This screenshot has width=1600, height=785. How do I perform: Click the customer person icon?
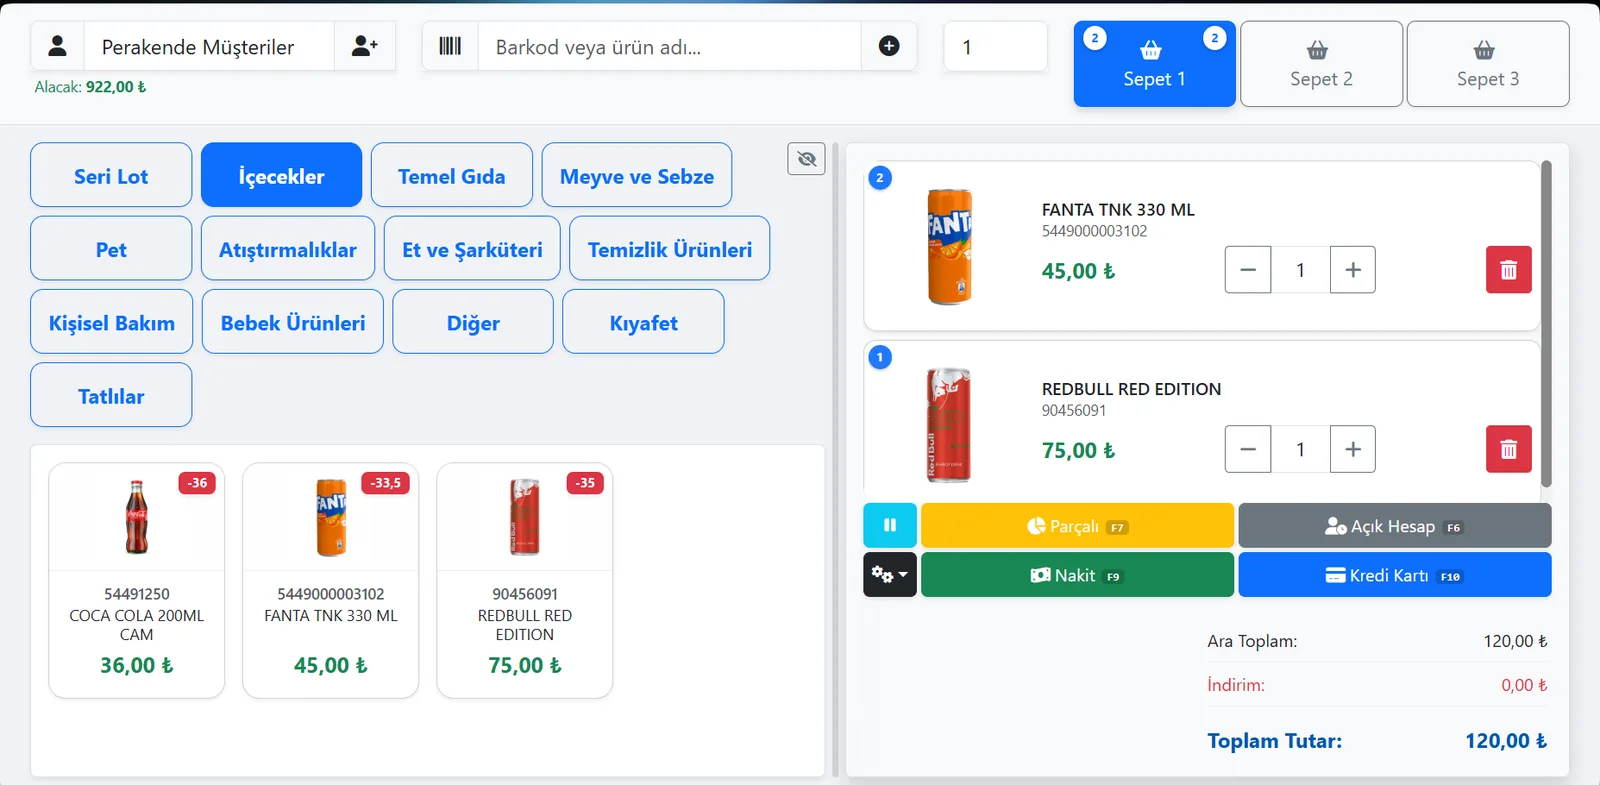click(x=58, y=46)
